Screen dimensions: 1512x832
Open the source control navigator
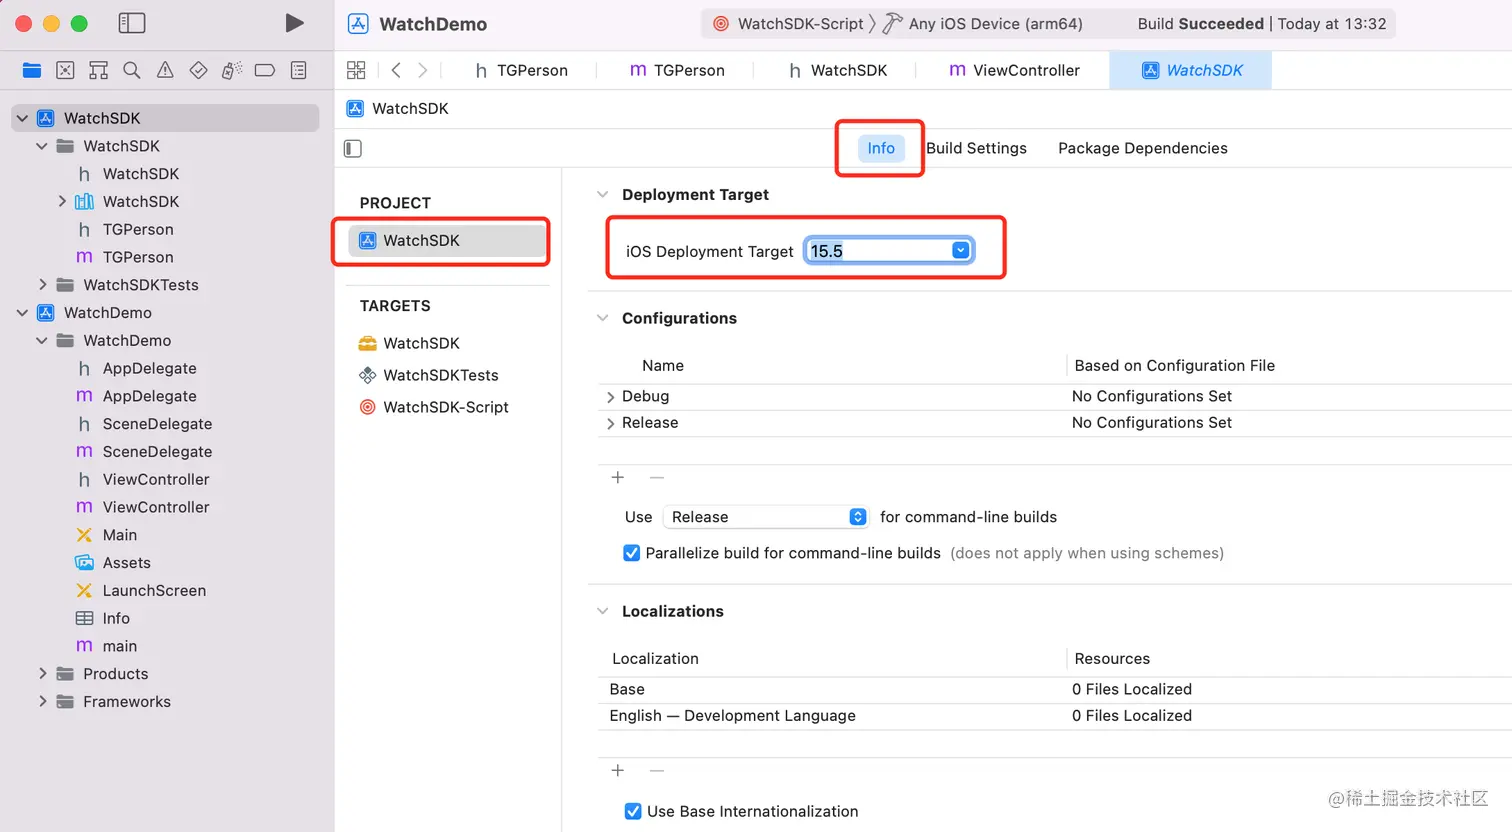(x=65, y=70)
